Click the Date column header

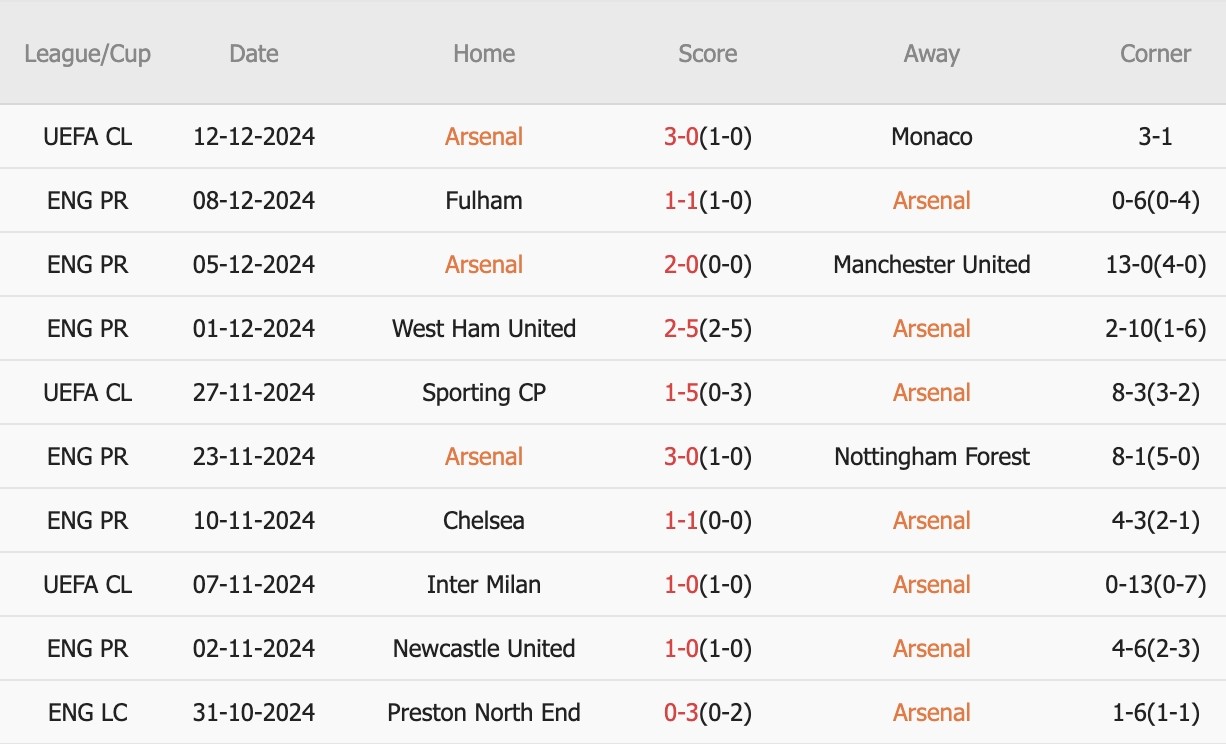254,53
